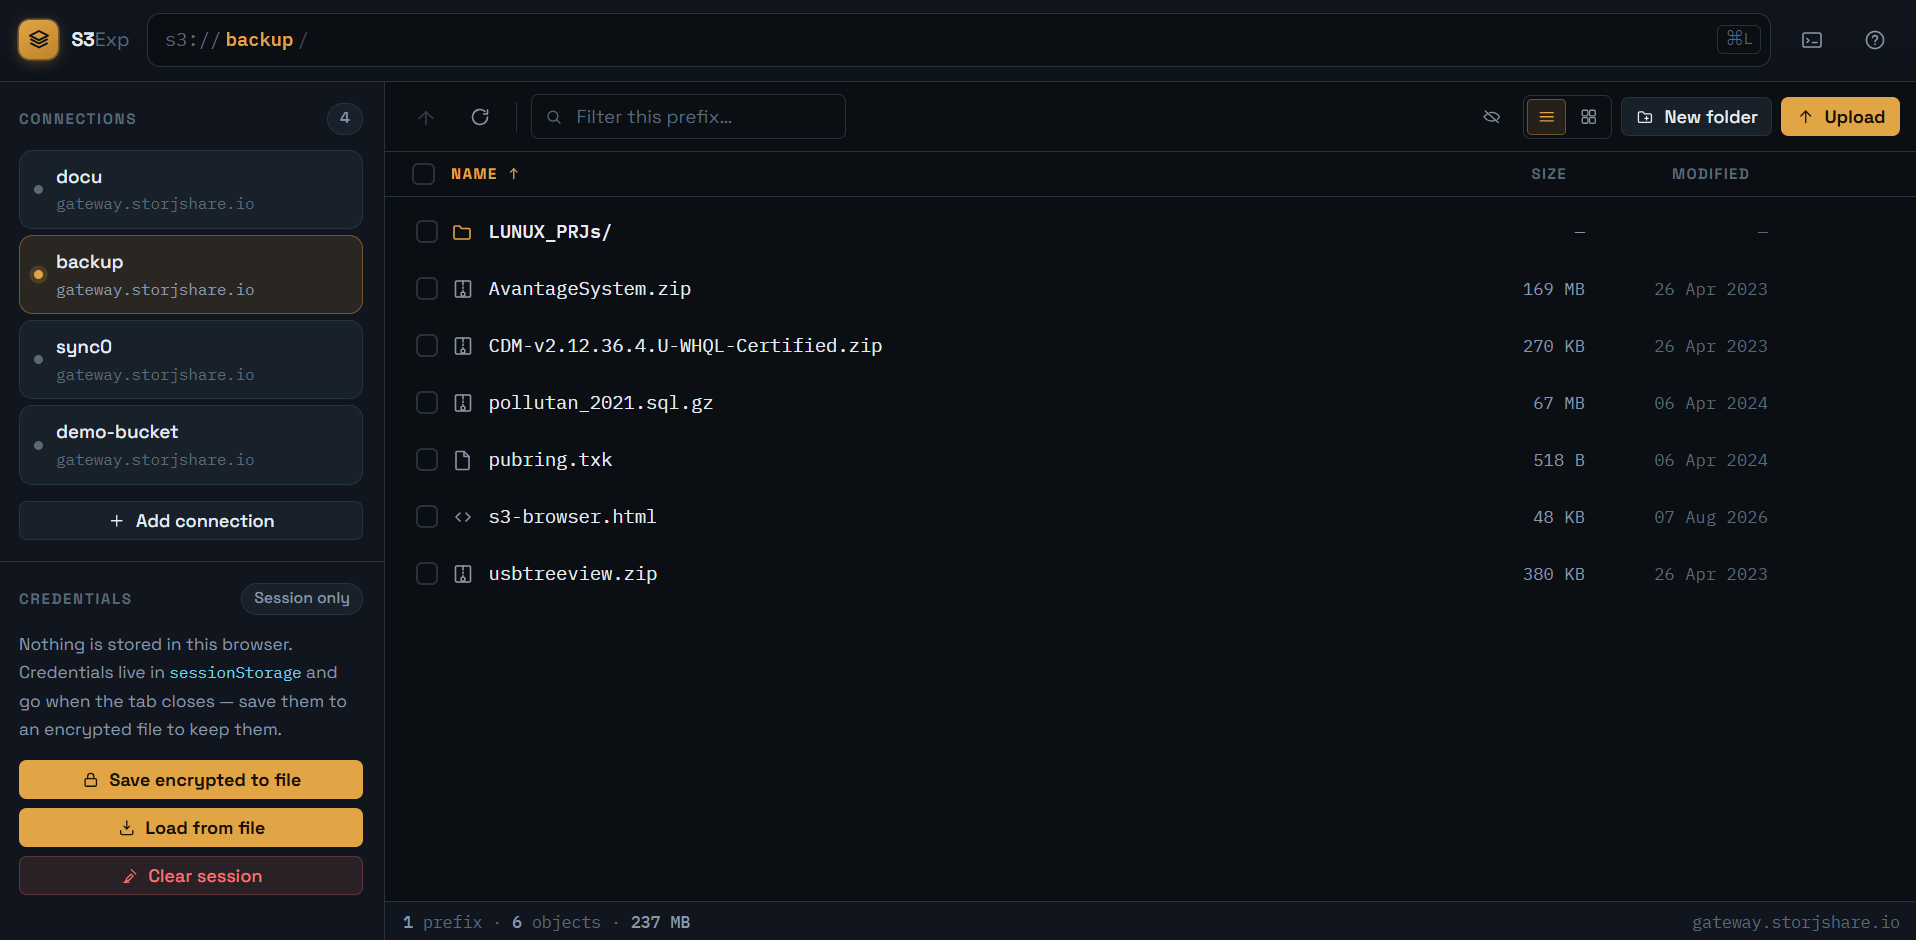Sort by the MODIFIED column header

click(1710, 174)
